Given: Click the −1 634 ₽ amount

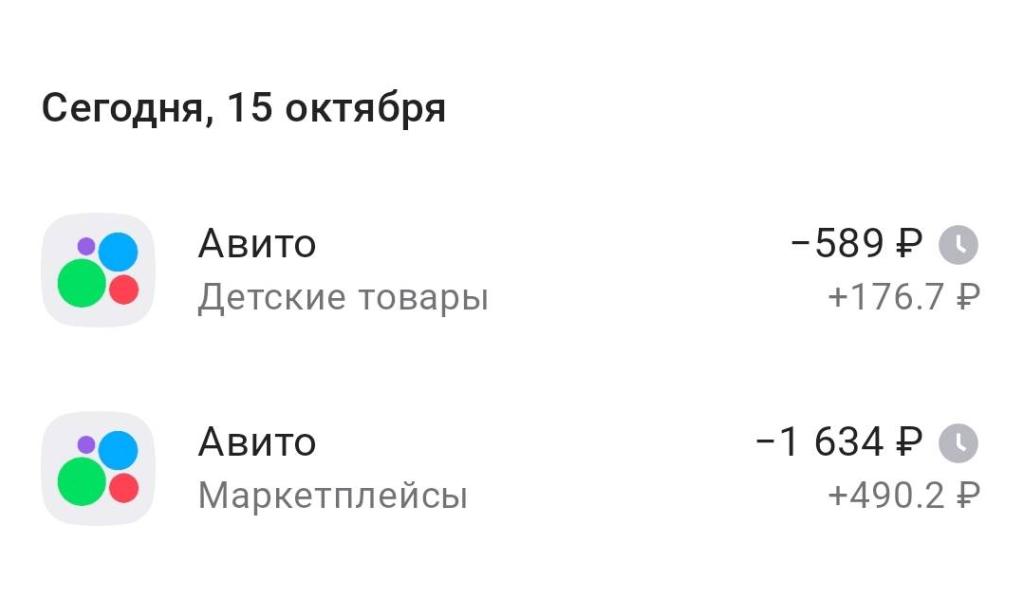Looking at the screenshot, I should [838, 443].
